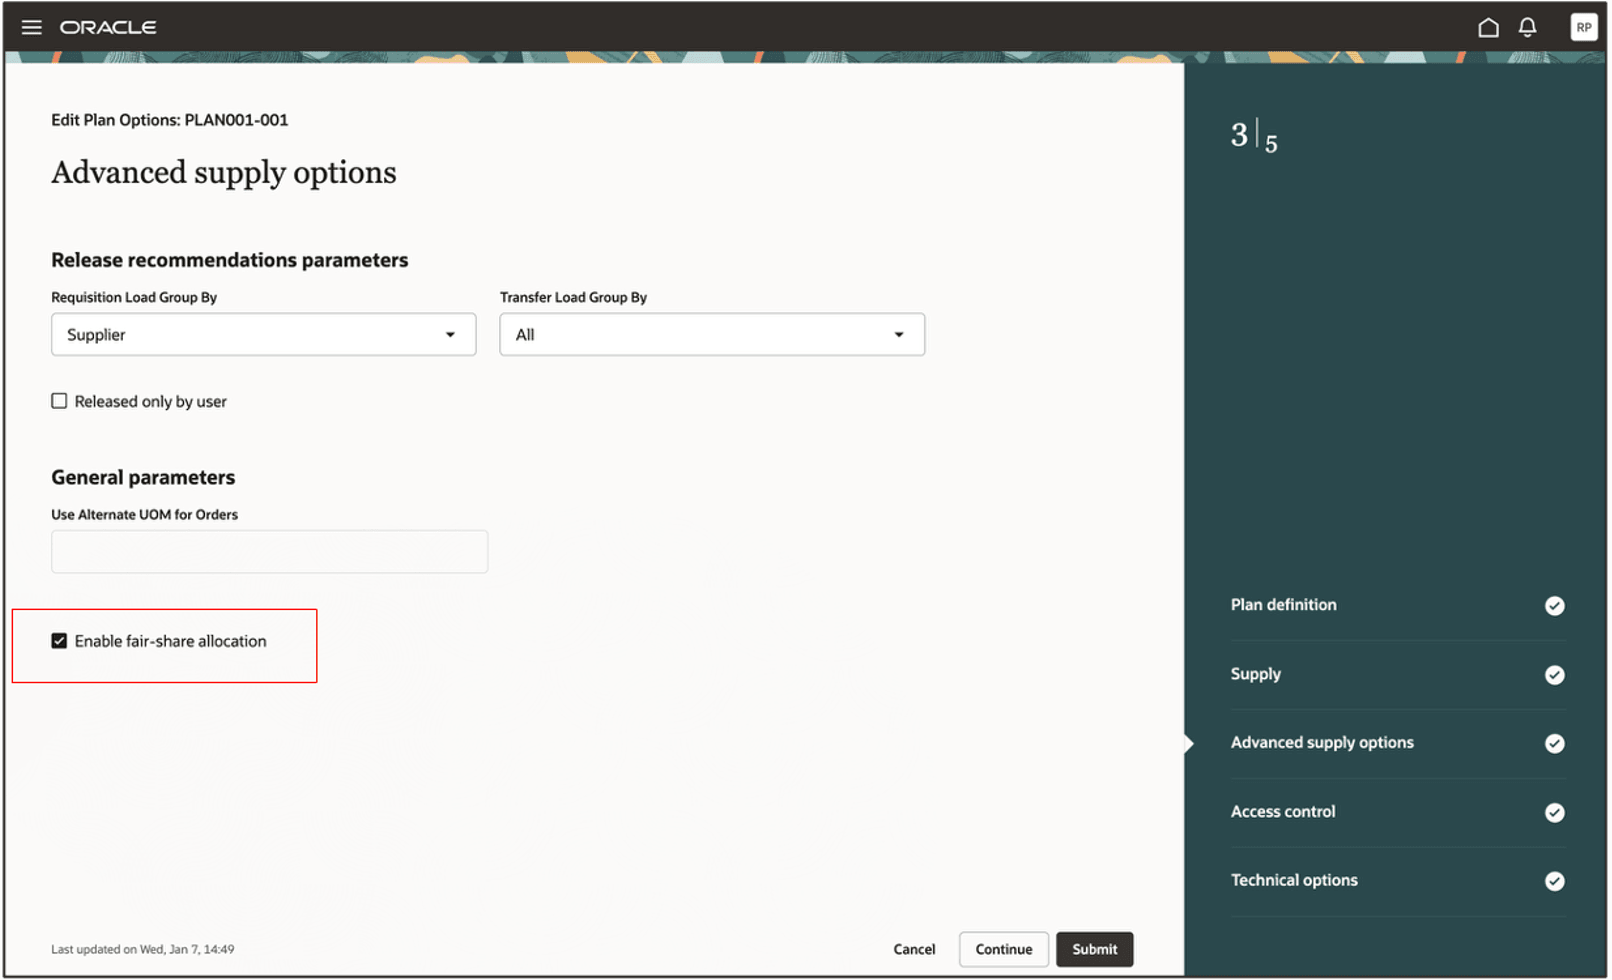Go to the Home page icon

coord(1488,27)
